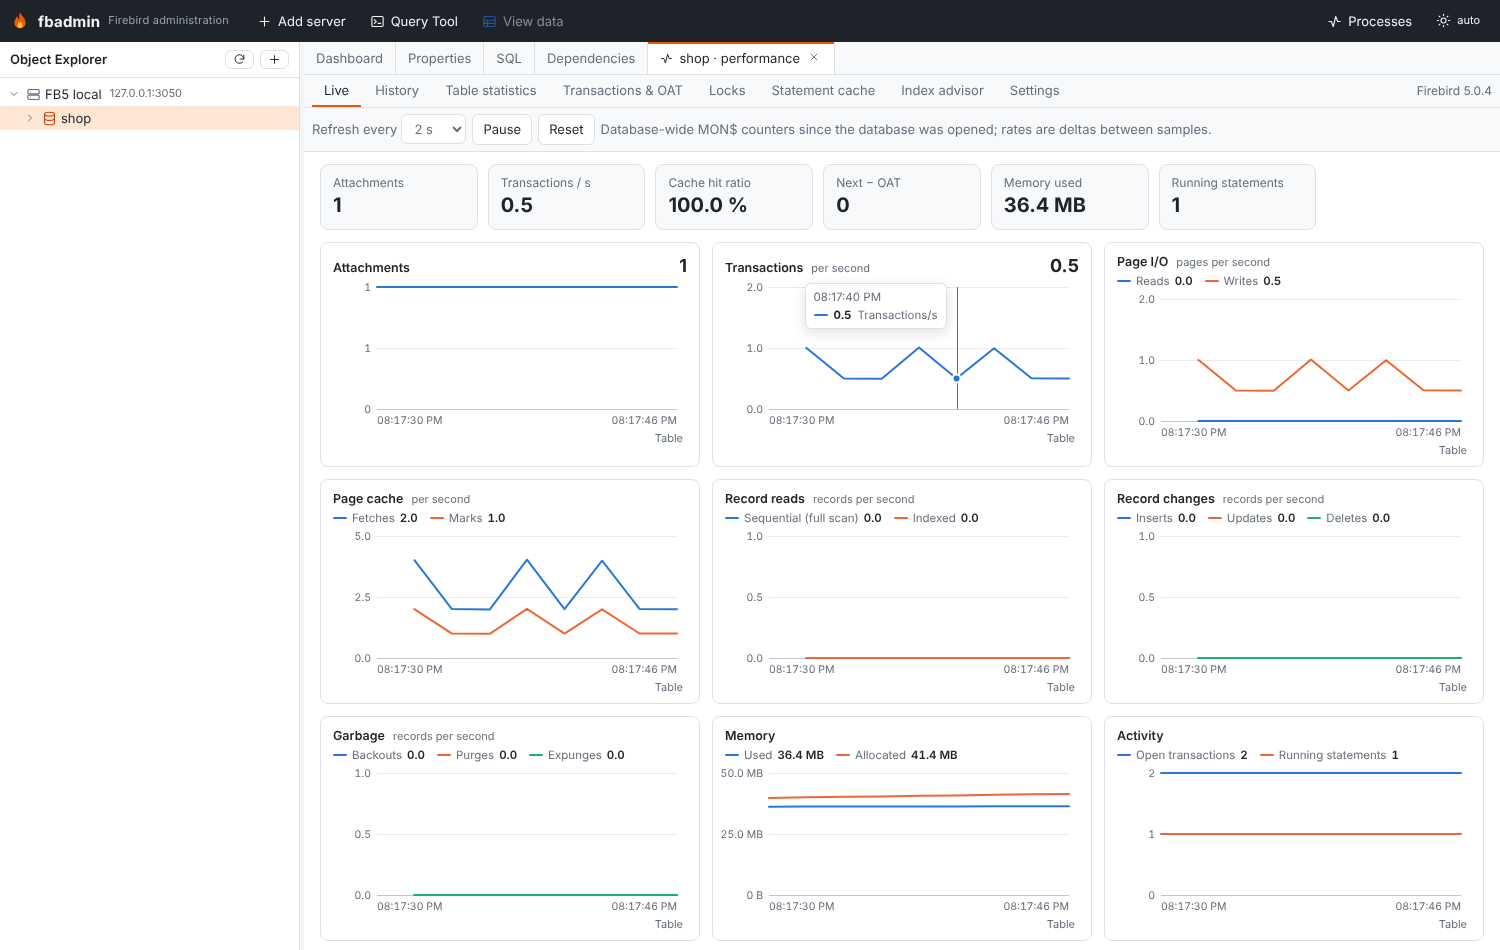This screenshot has width=1500, height=950.
Task: Toggle the Fetches series in Page cache legend
Action: pyautogui.click(x=375, y=518)
